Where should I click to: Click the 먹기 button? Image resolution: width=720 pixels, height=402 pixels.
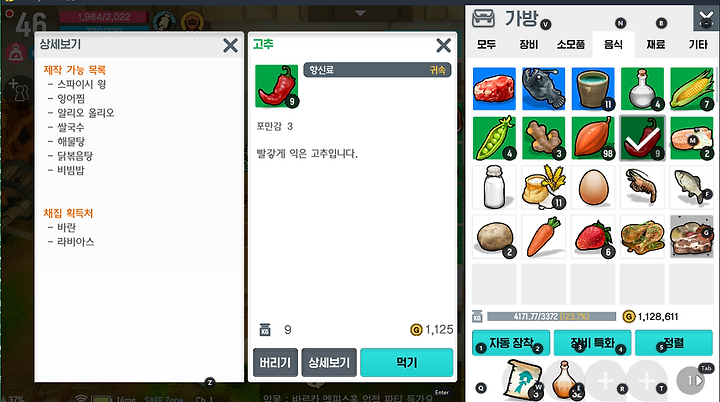click(x=406, y=362)
